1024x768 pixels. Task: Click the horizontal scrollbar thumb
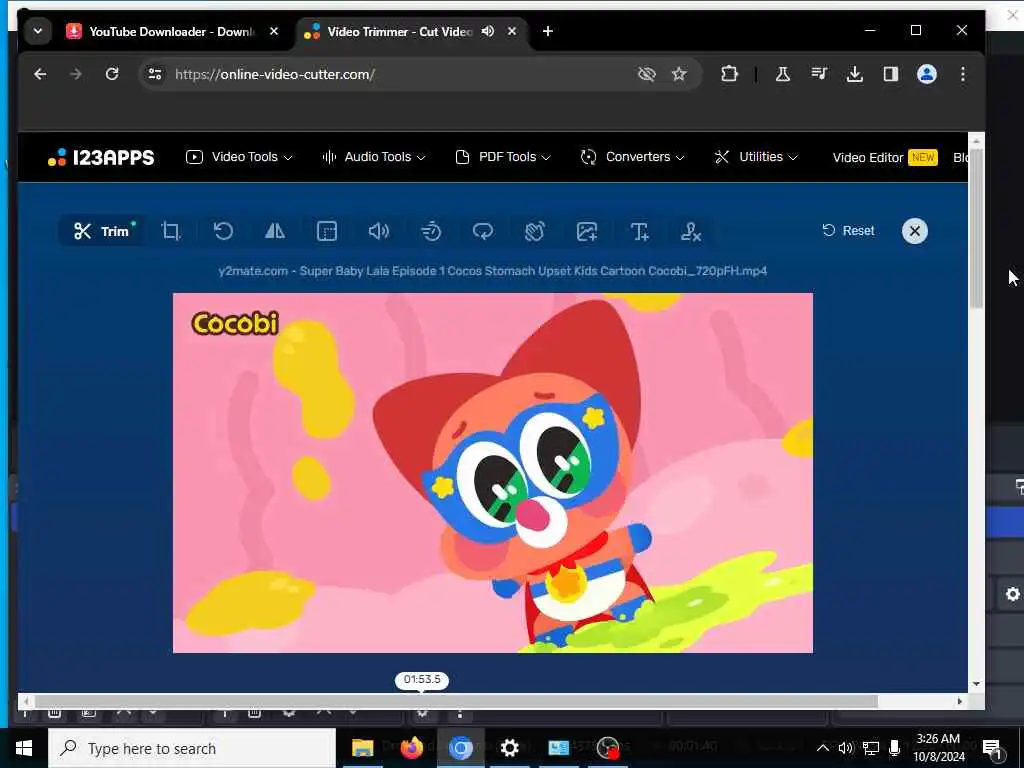point(456,701)
